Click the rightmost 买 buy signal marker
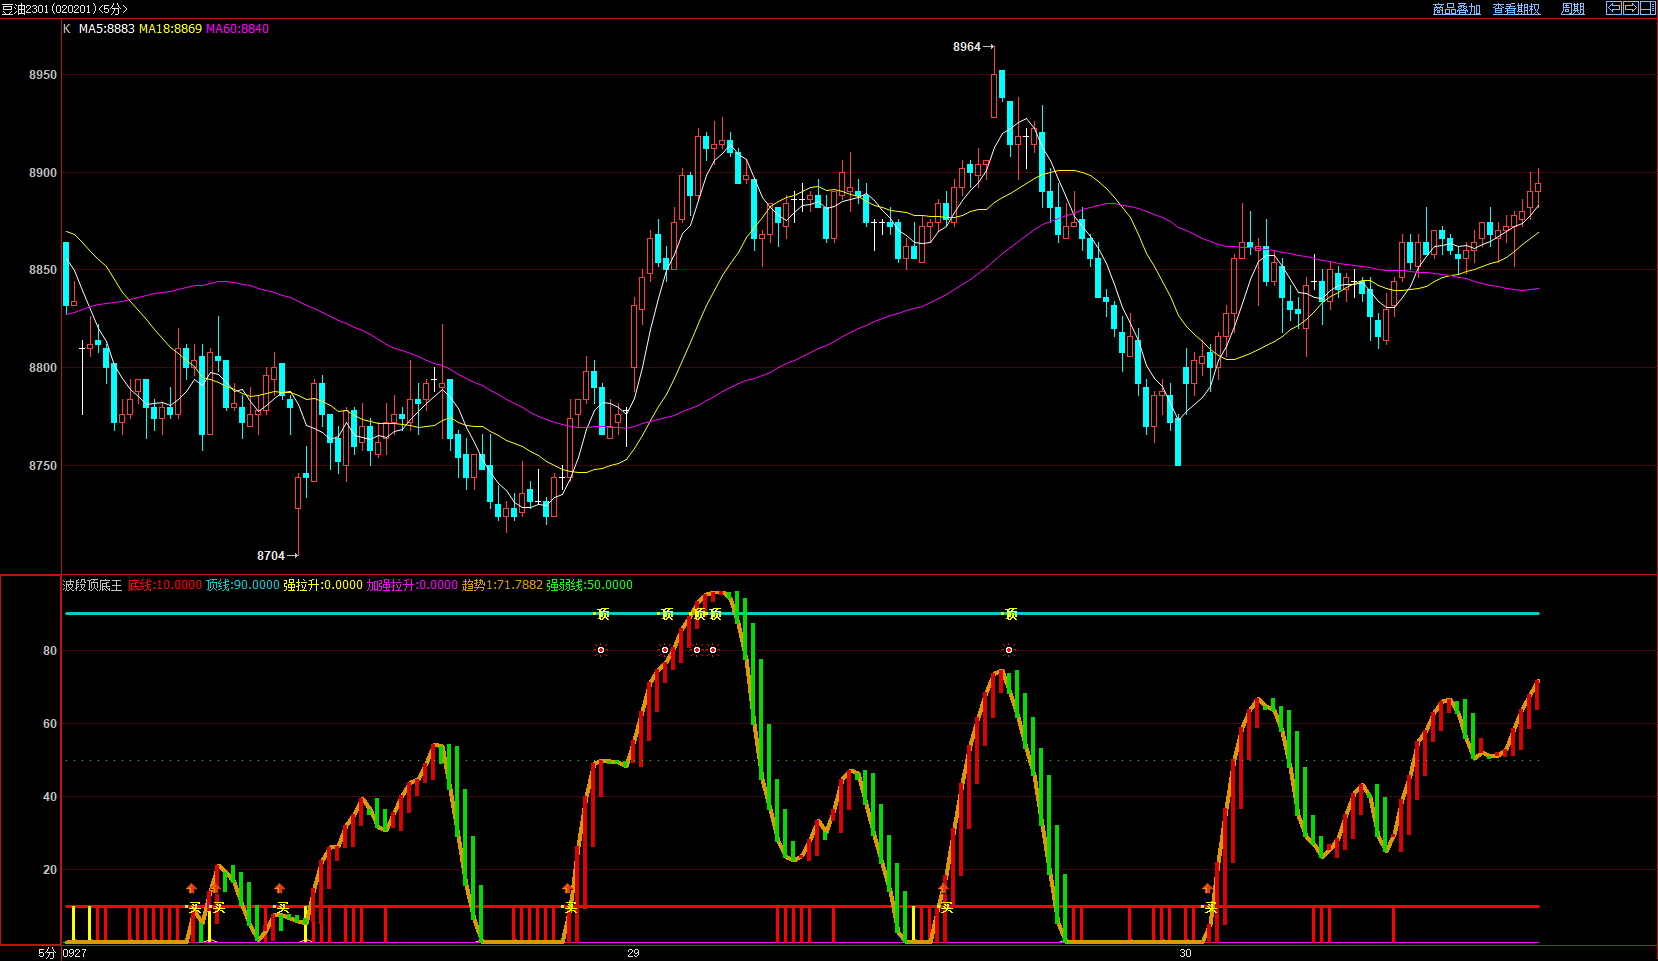Image resolution: width=1658 pixels, height=961 pixels. click(x=1210, y=908)
